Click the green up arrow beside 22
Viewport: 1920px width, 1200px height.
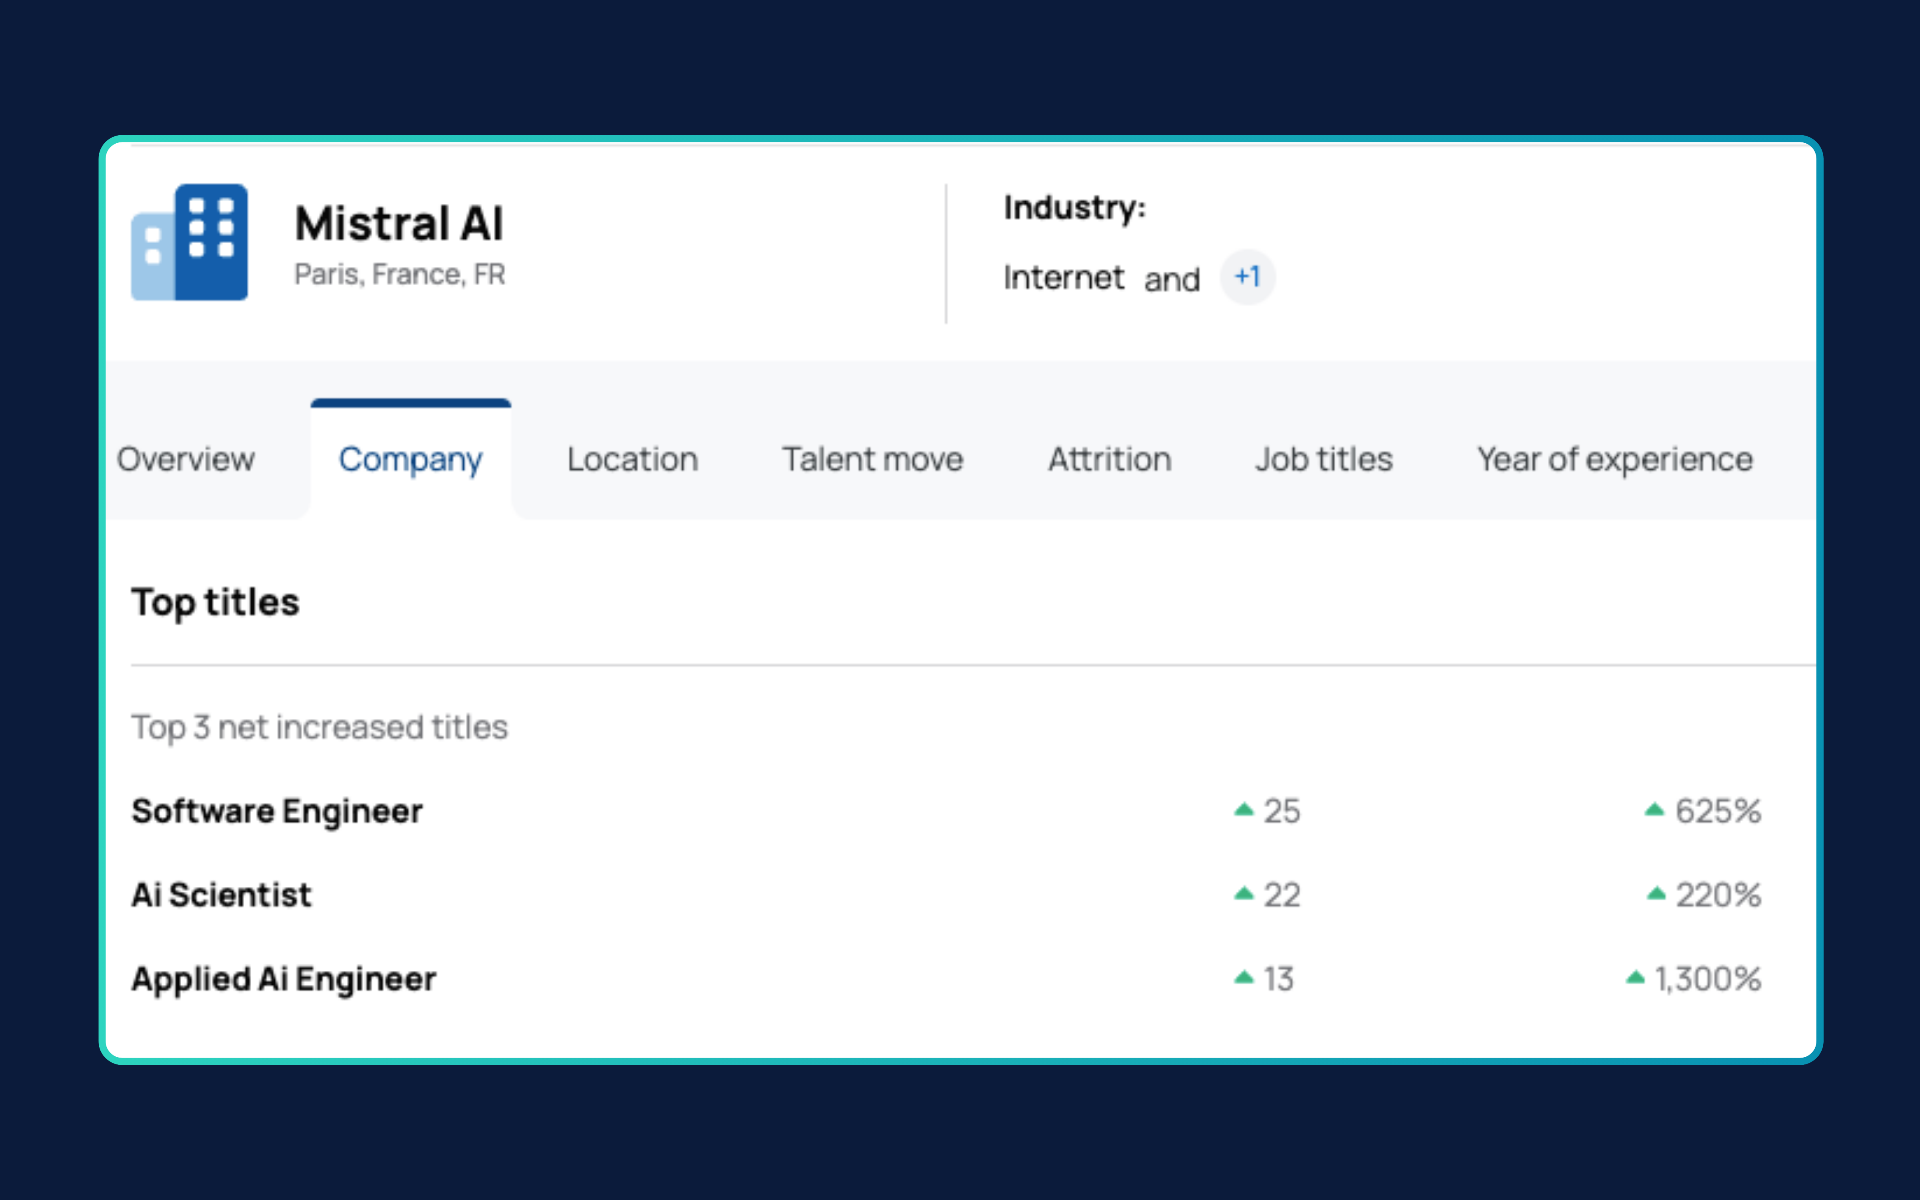point(1244,894)
